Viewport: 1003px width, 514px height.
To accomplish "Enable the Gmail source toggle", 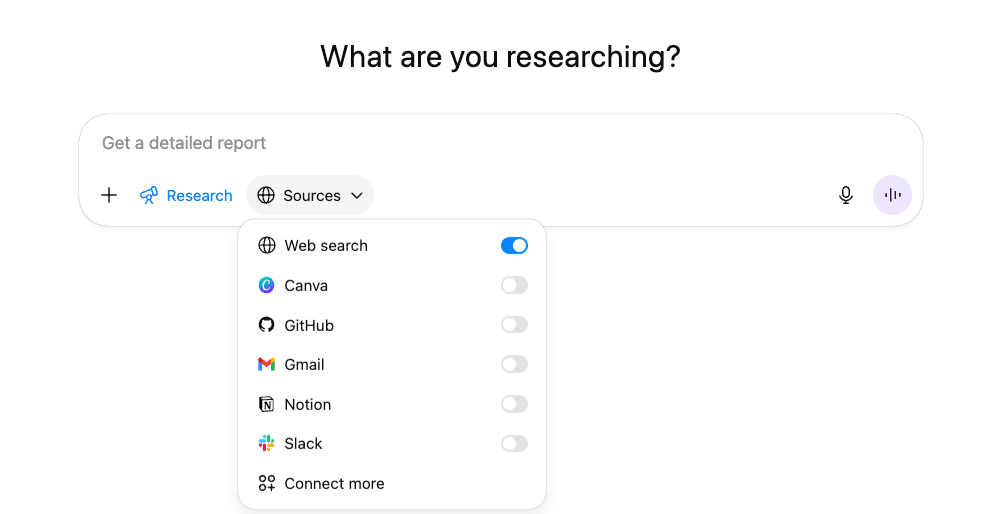I will coord(514,364).
